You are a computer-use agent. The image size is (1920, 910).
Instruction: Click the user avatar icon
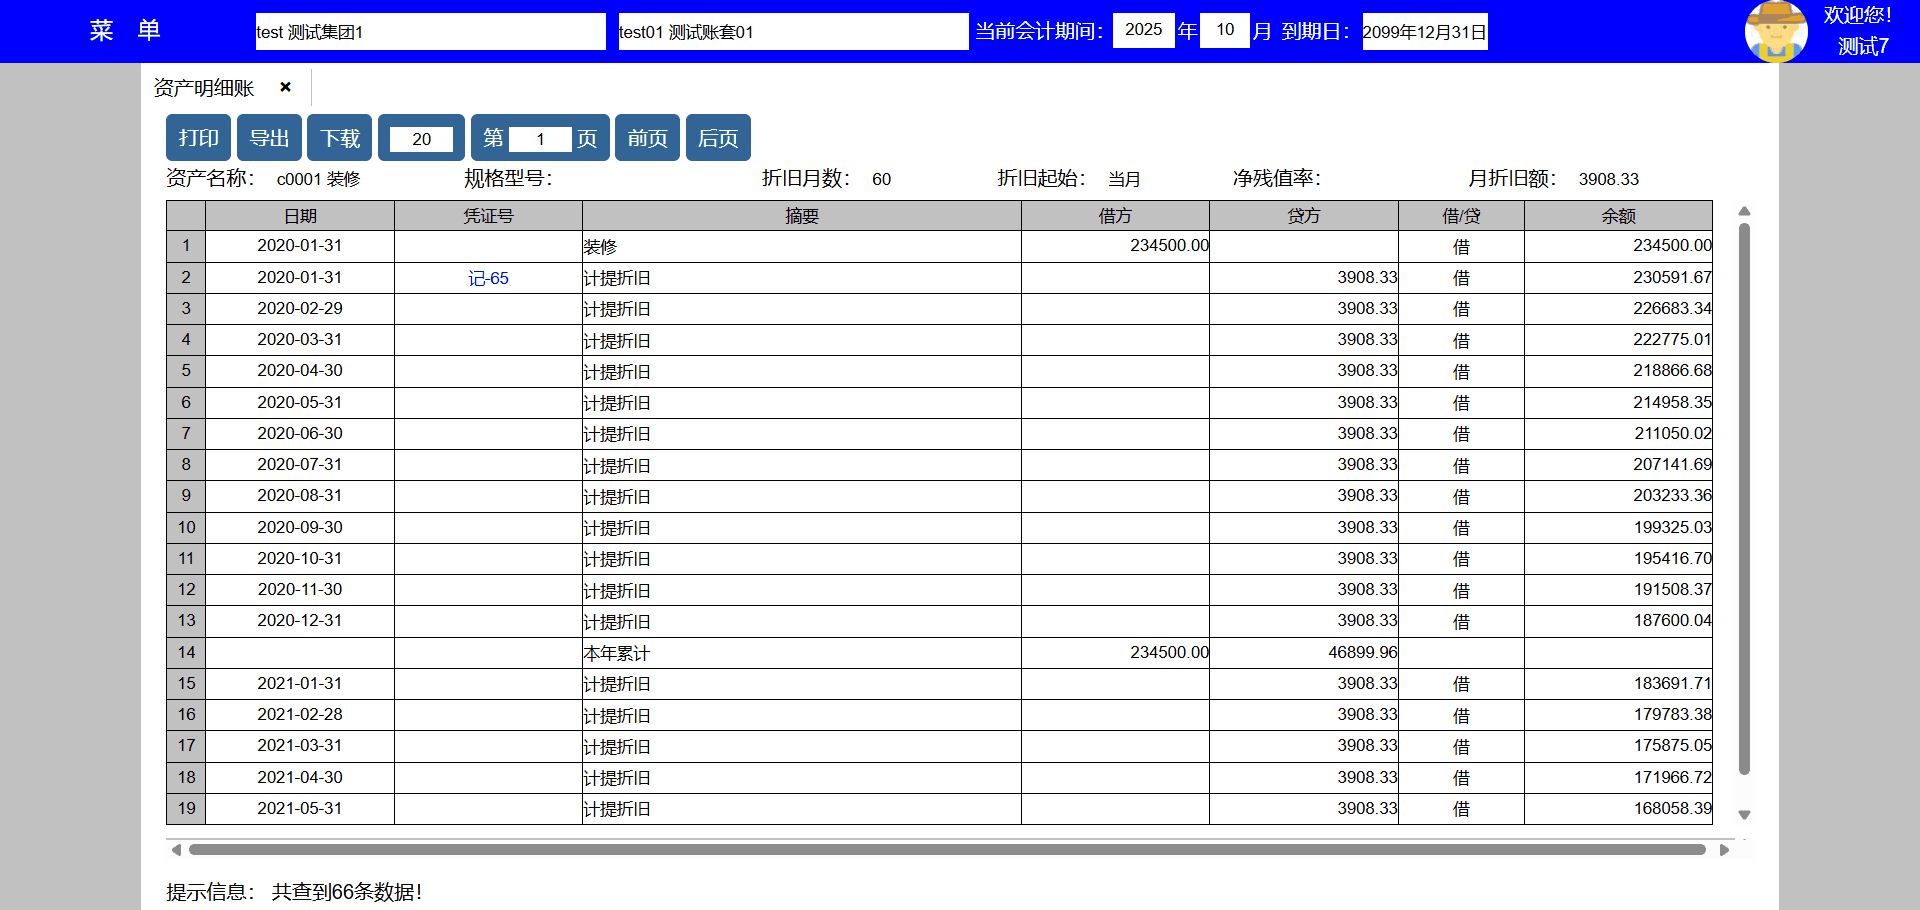tap(1775, 31)
